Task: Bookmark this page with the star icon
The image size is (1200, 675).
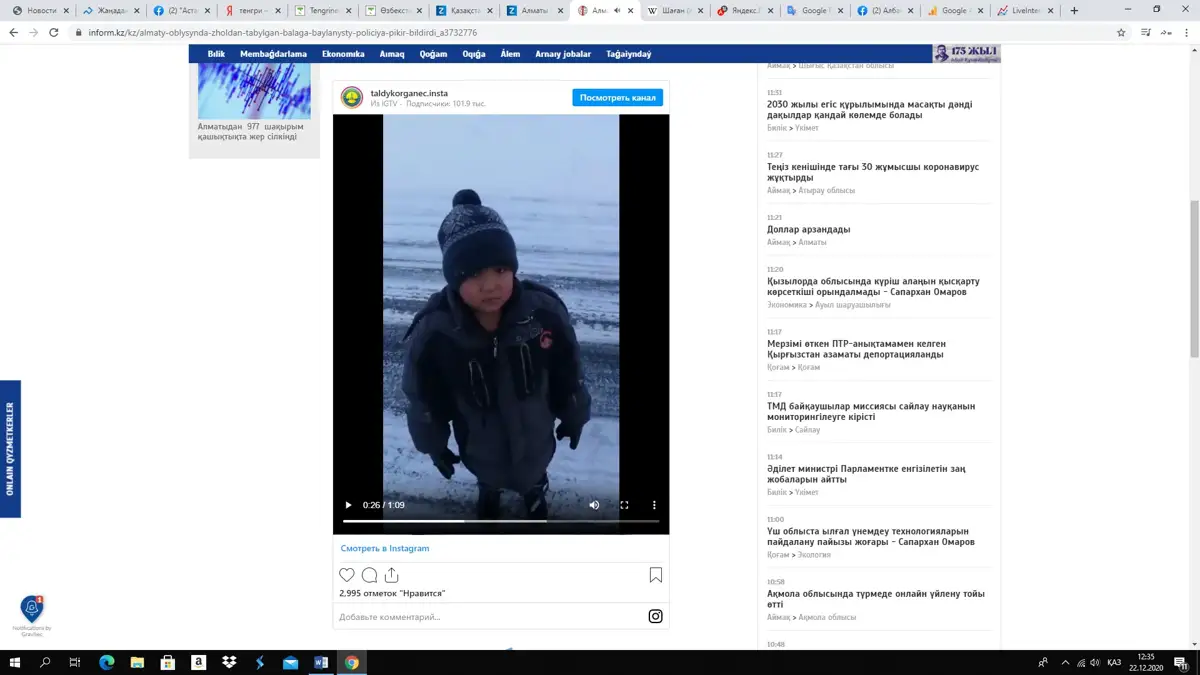Action: 1121,32
